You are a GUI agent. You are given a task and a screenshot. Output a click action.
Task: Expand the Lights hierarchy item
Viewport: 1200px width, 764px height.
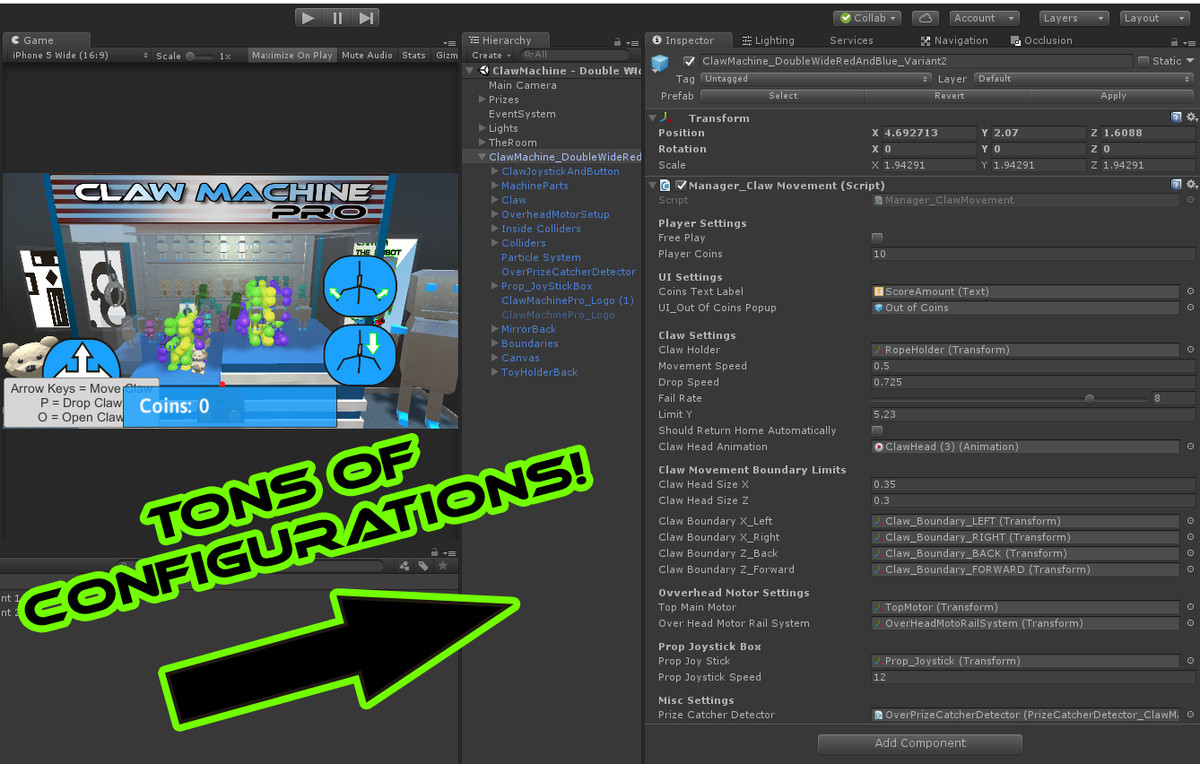coord(482,128)
